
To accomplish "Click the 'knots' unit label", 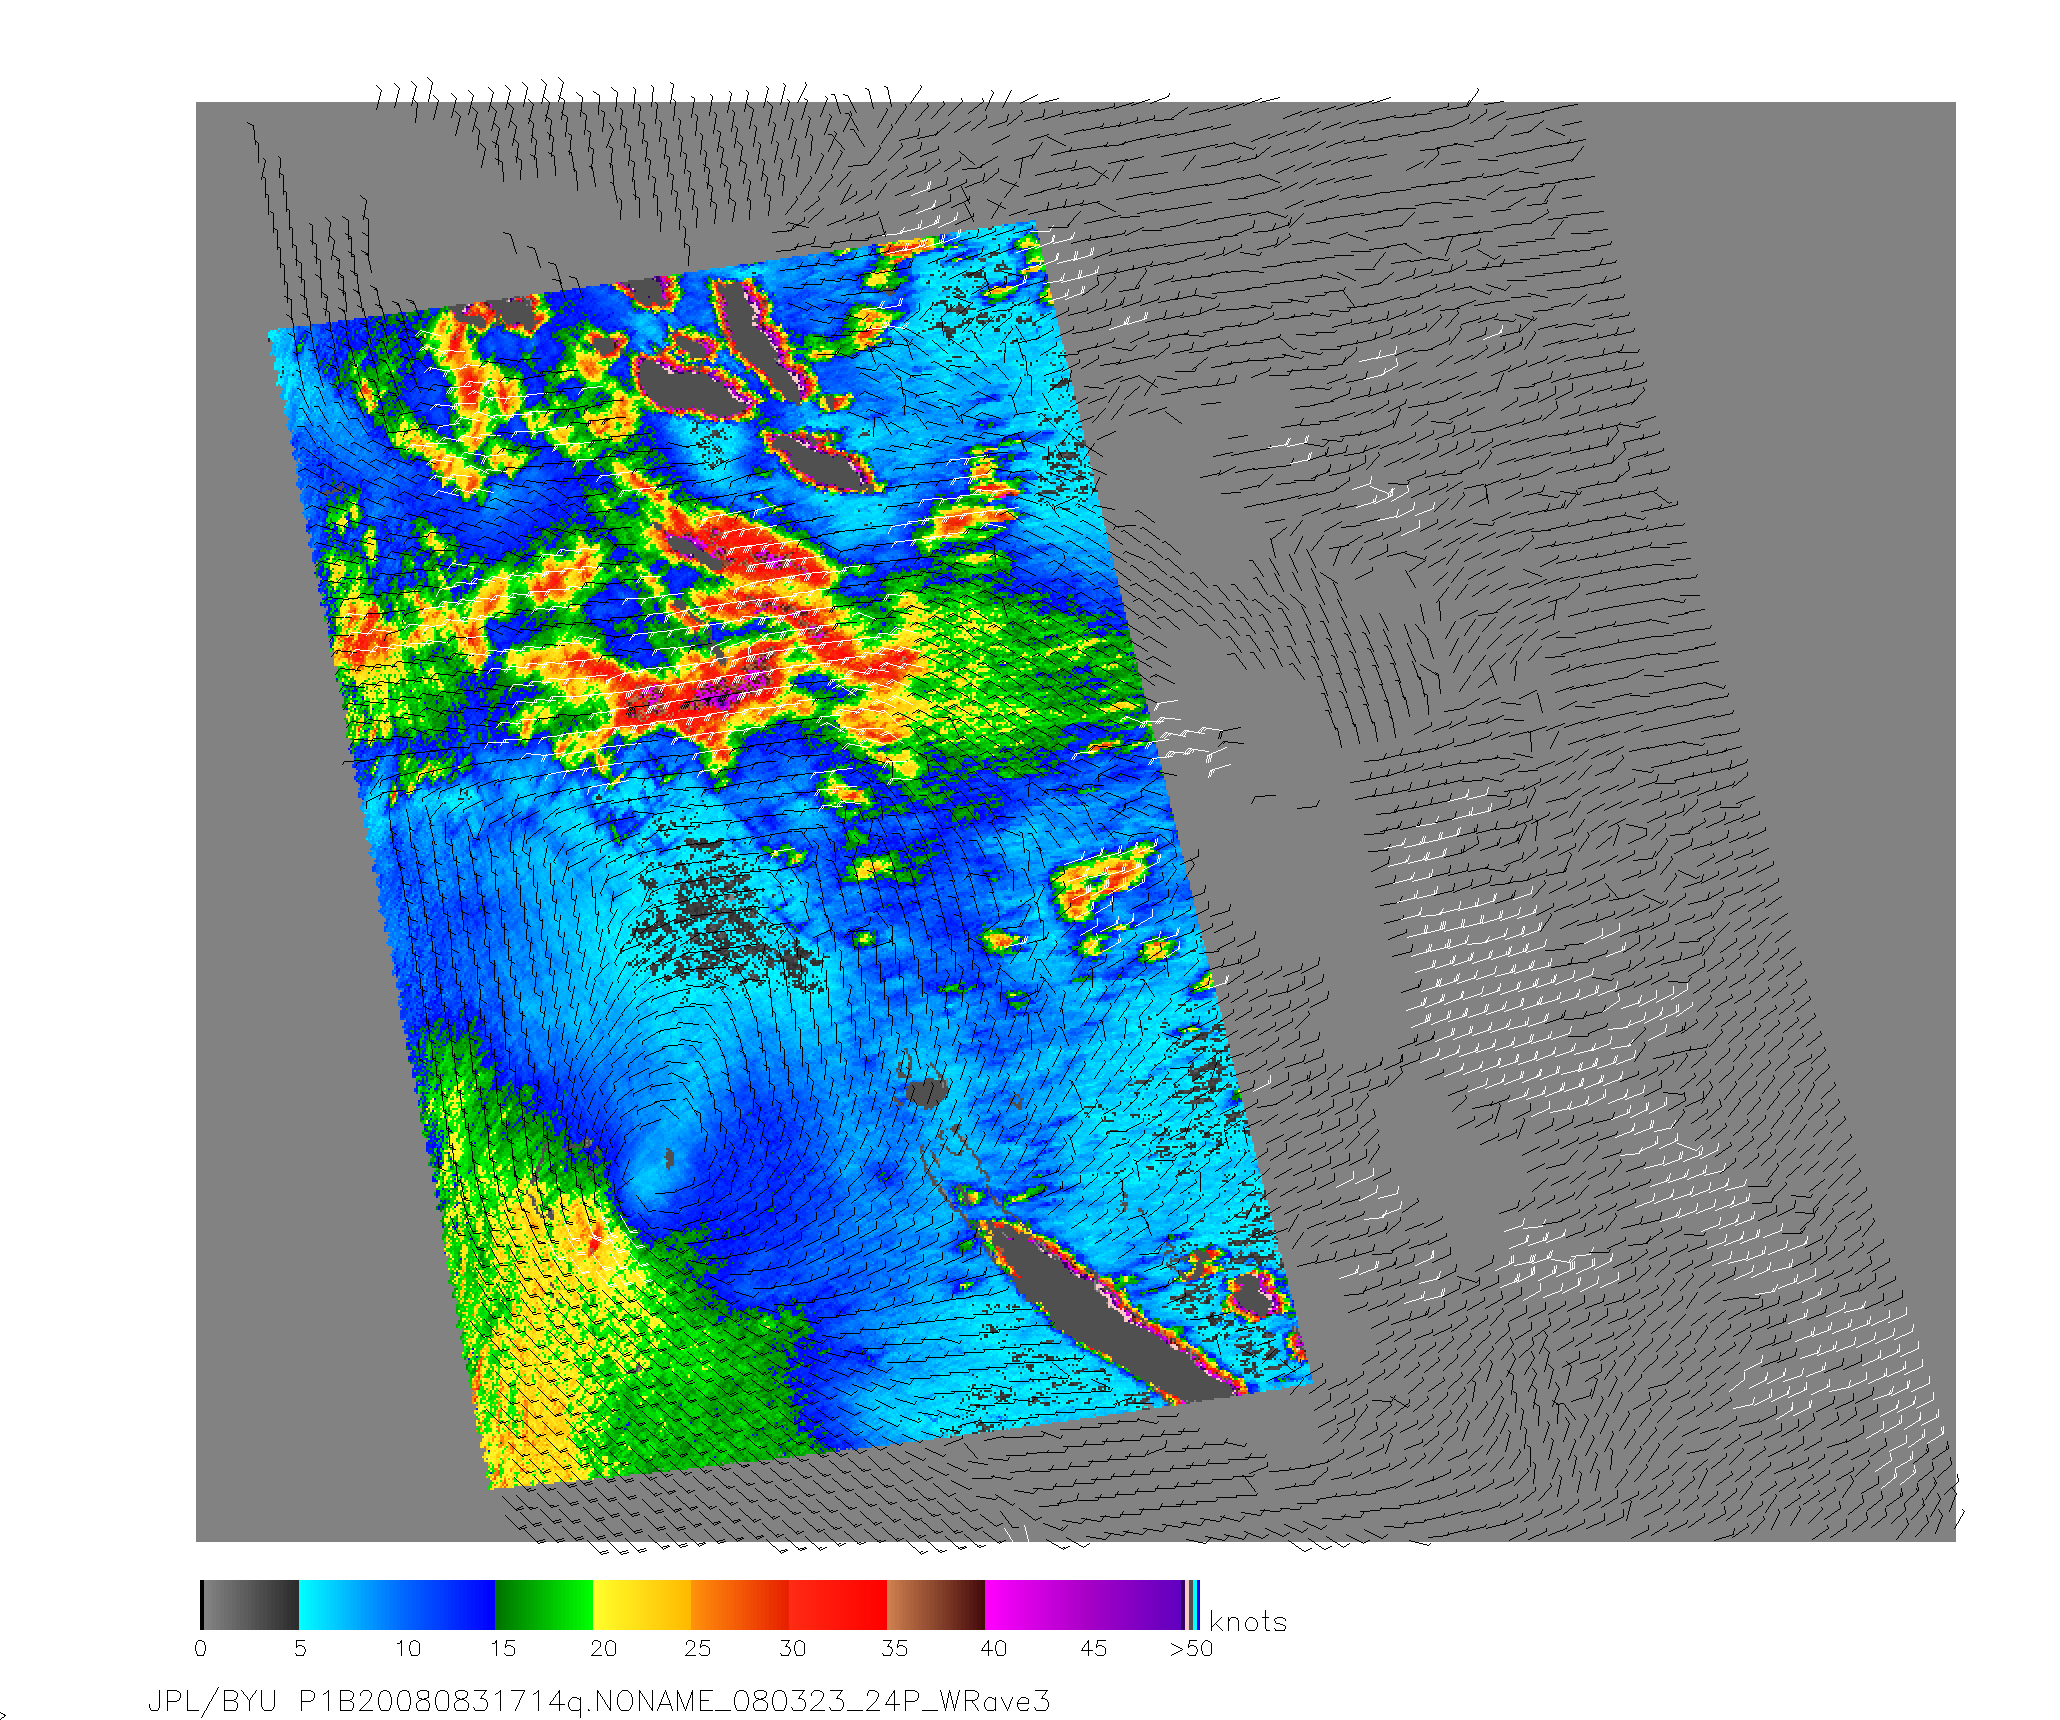I will tap(1248, 1622).
